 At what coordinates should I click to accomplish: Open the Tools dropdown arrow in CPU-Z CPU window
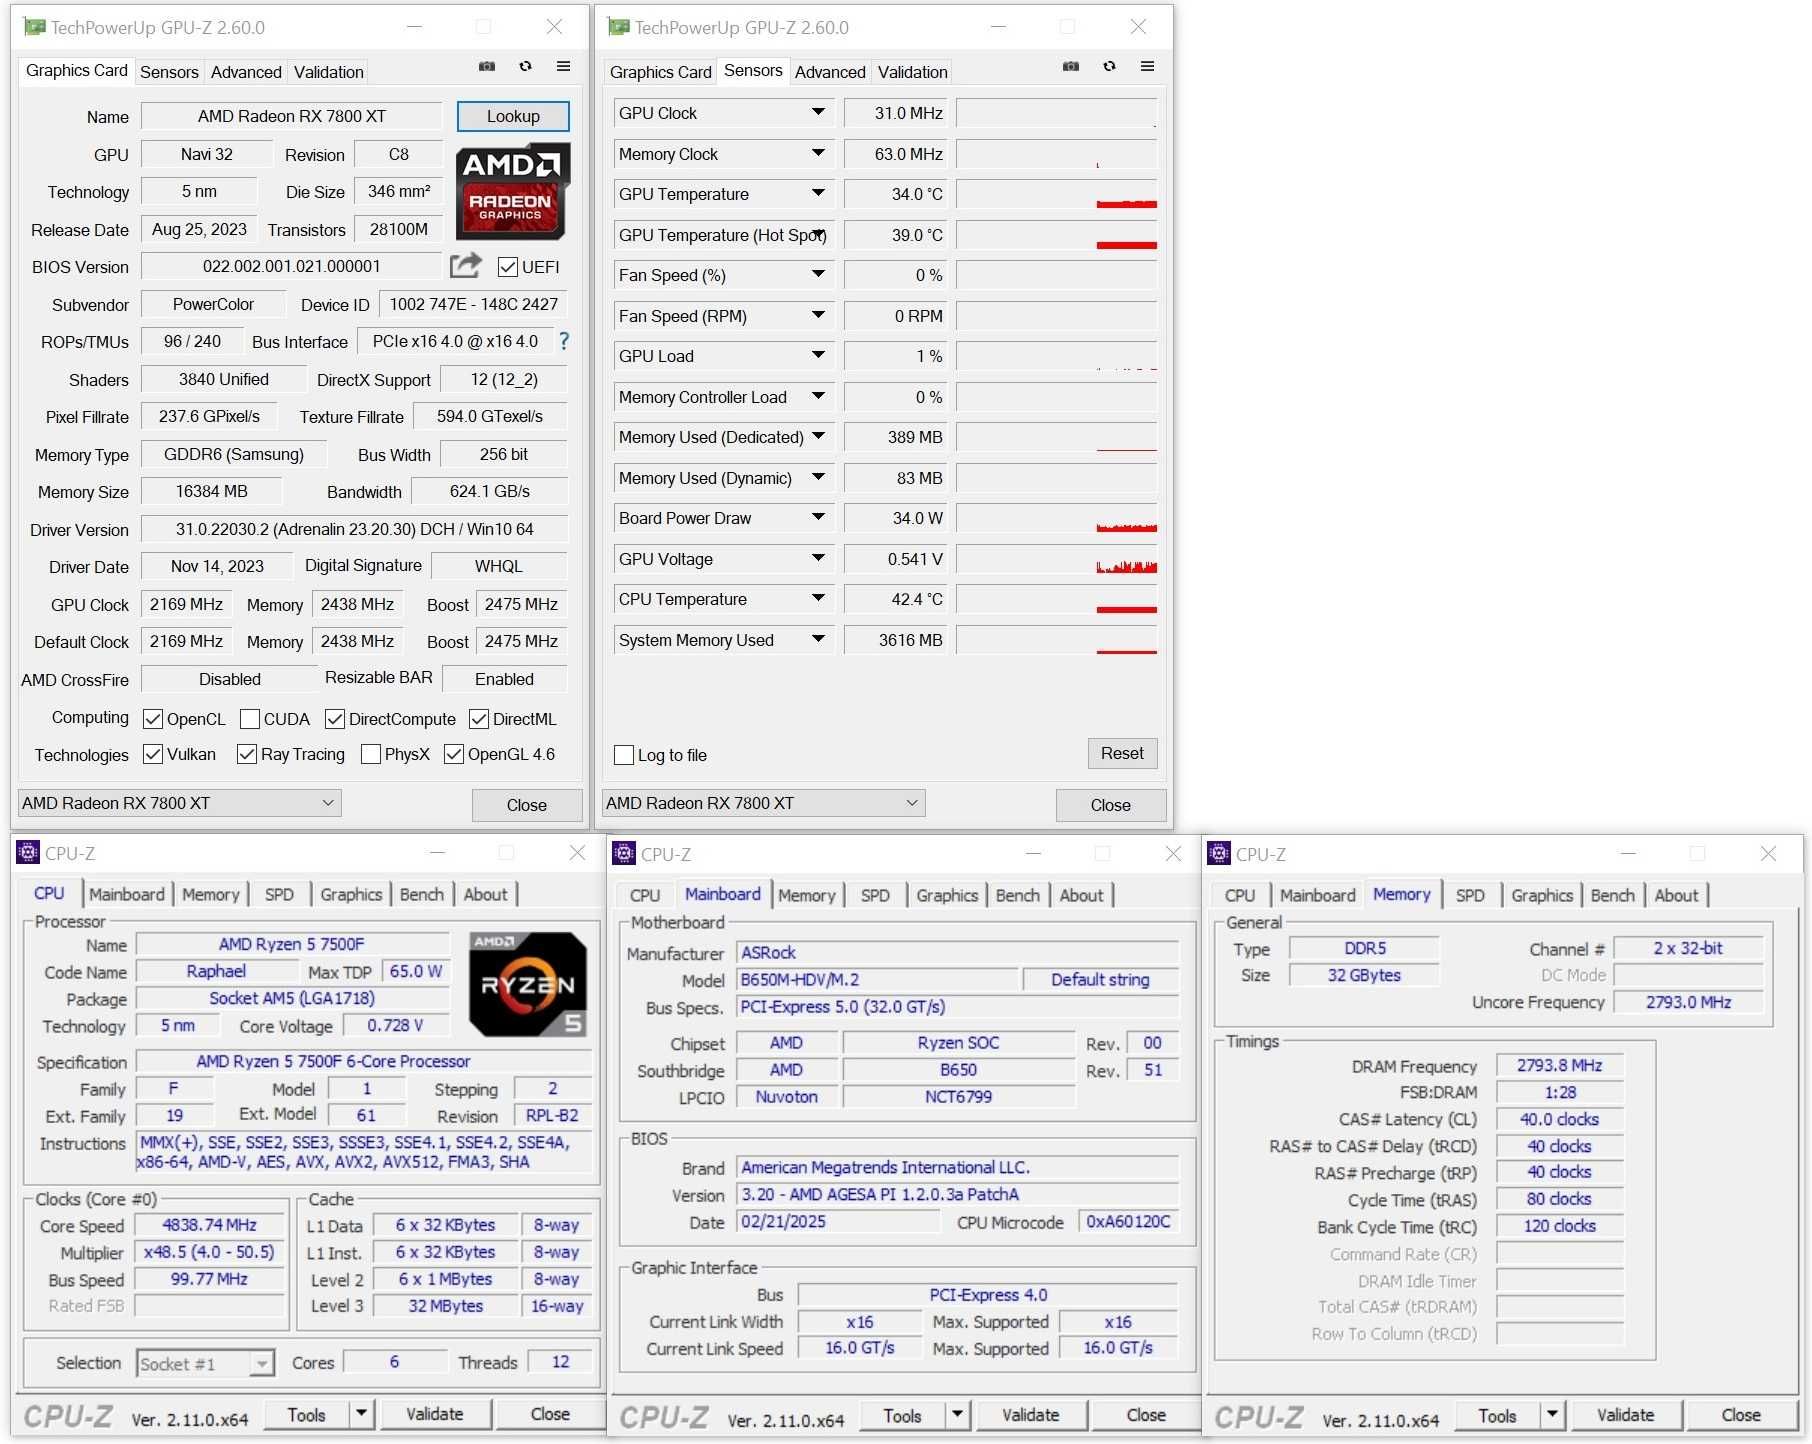pyautogui.click(x=362, y=1414)
